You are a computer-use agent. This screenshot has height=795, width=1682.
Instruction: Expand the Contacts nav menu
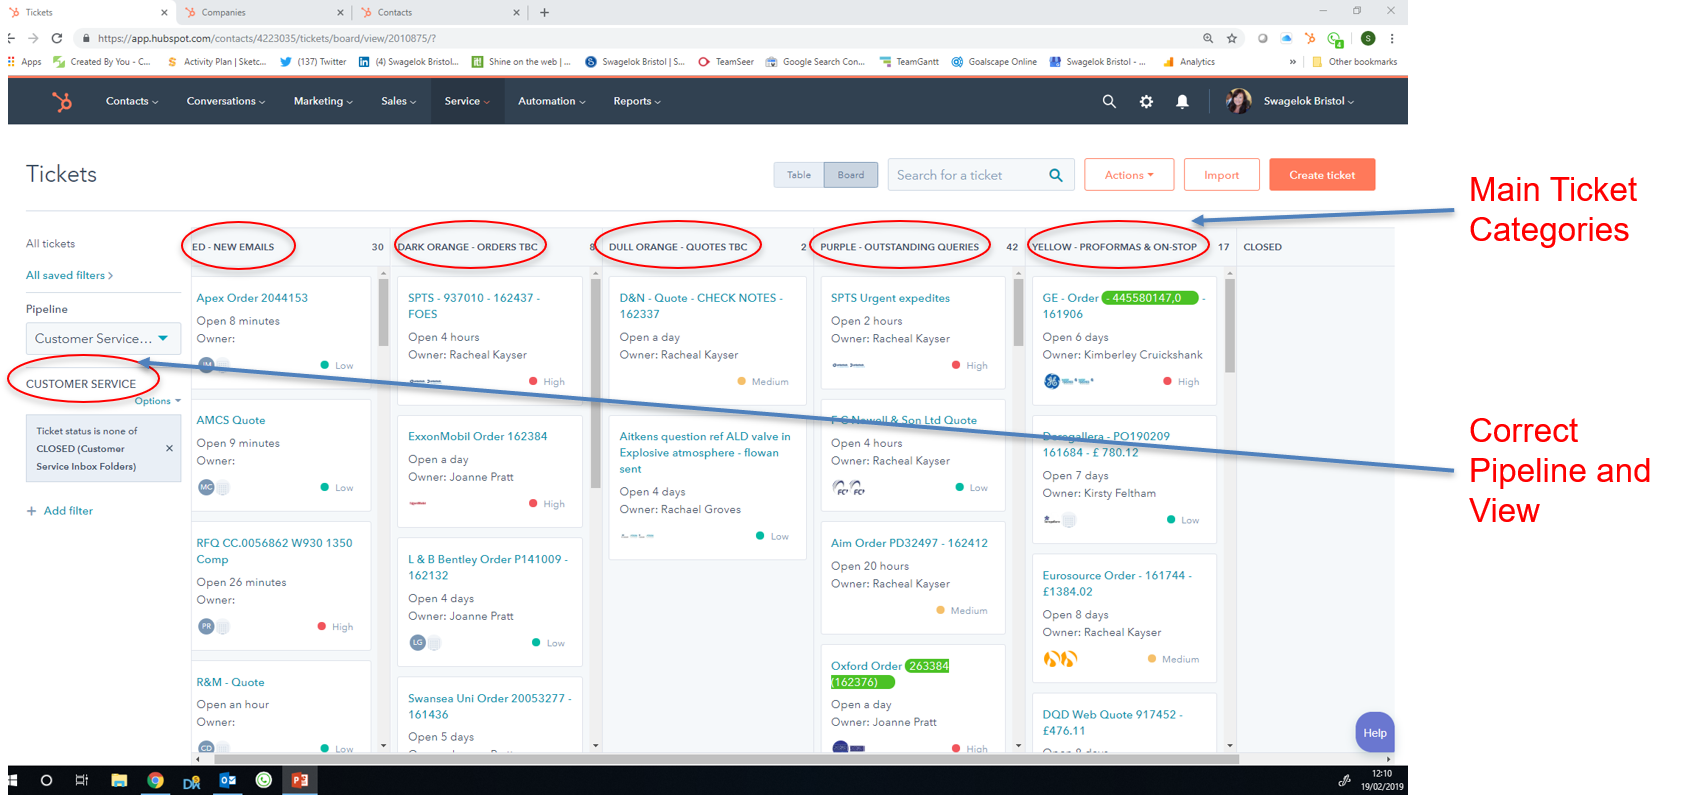132,101
